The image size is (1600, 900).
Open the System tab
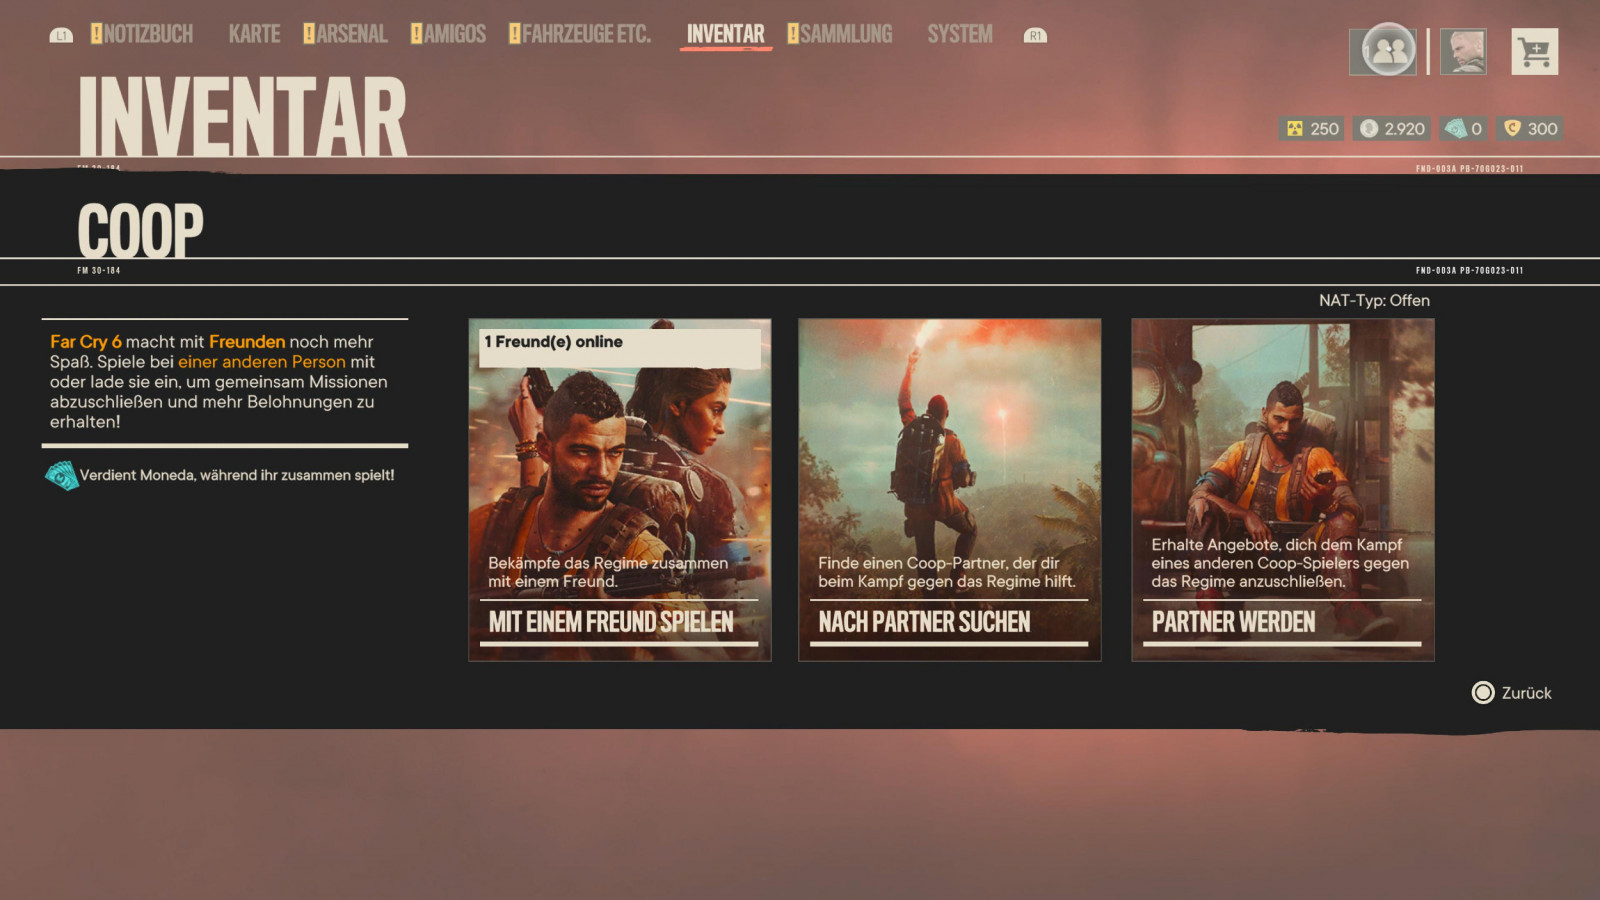959,35
